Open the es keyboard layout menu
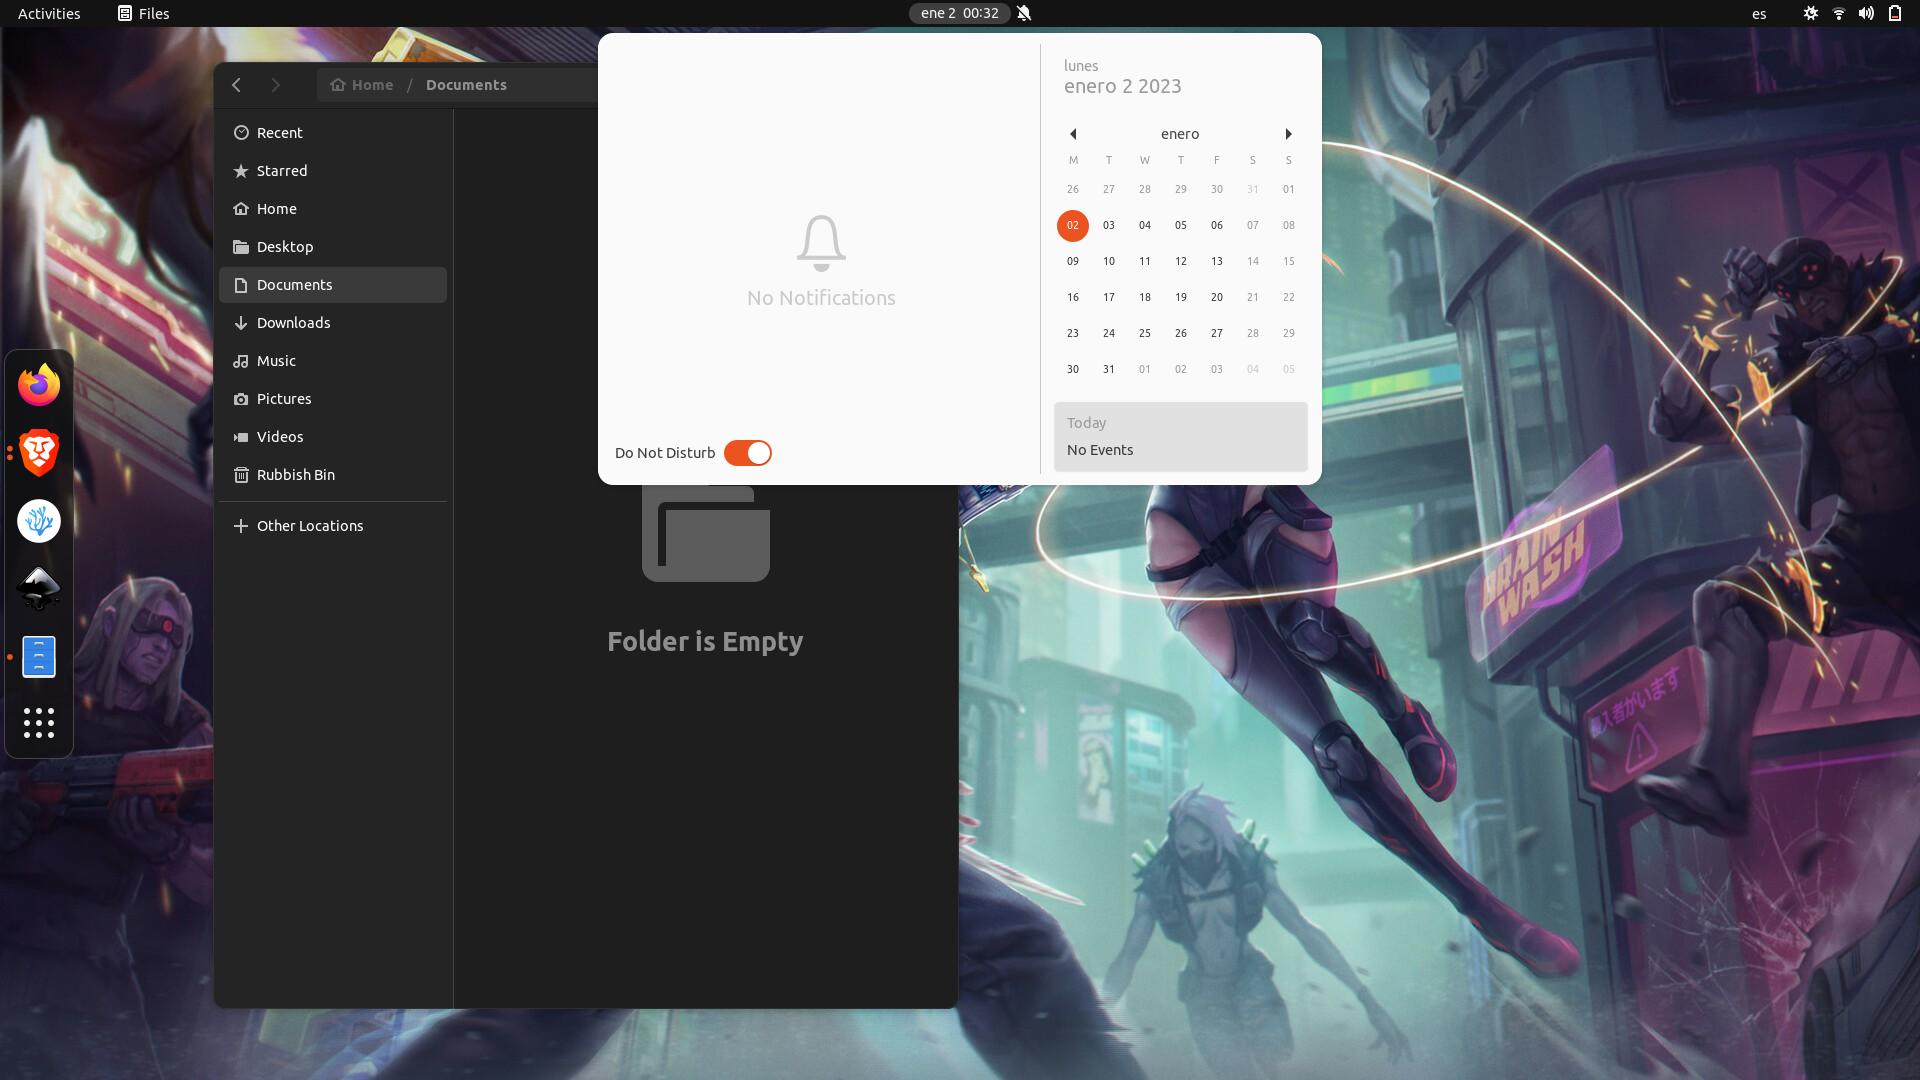This screenshot has height=1080, width=1920. click(x=1758, y=13)
